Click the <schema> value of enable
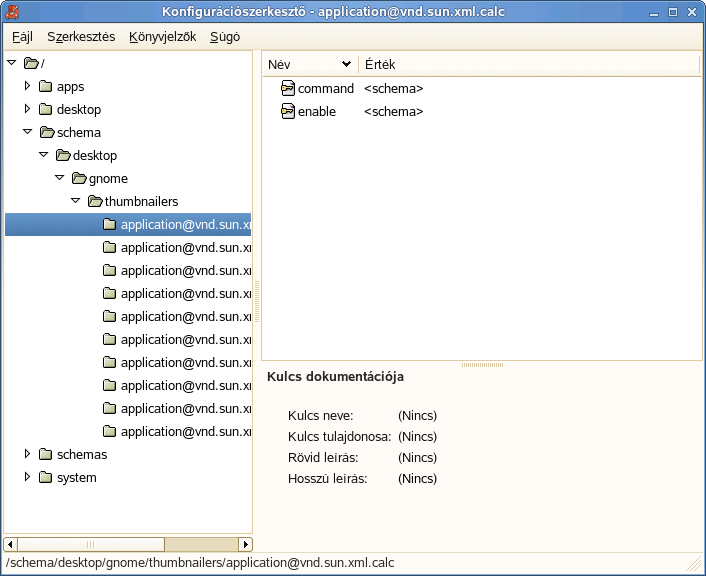This screenshot has height=576, width=706. tap(394, 112)
